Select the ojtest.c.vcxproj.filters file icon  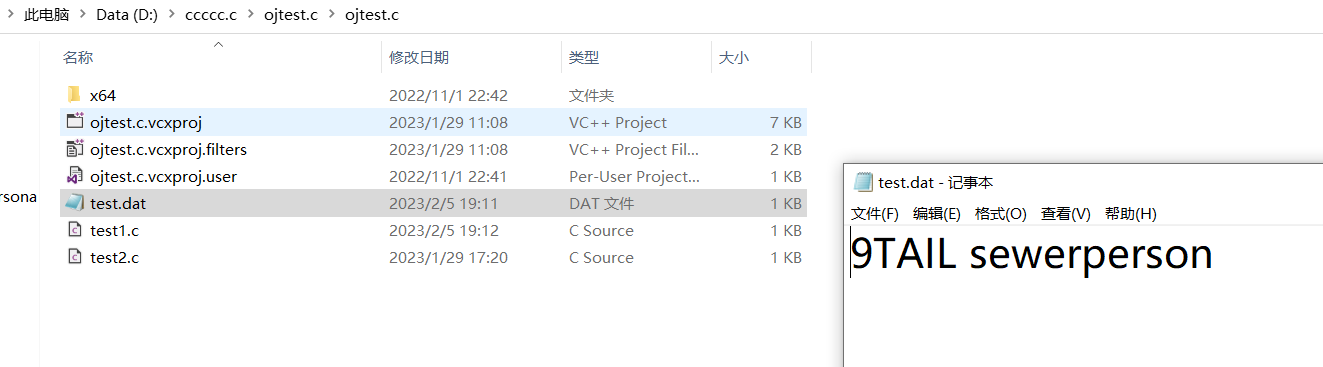74,149
